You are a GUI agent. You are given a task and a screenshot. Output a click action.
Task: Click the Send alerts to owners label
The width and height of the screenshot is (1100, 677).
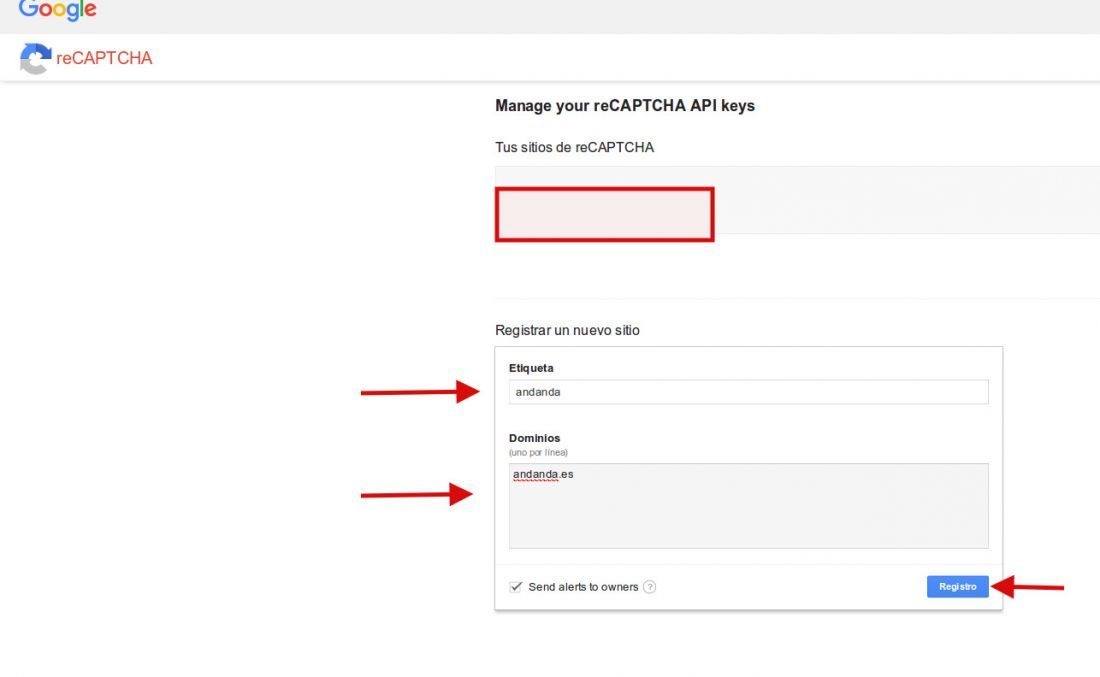583,587
